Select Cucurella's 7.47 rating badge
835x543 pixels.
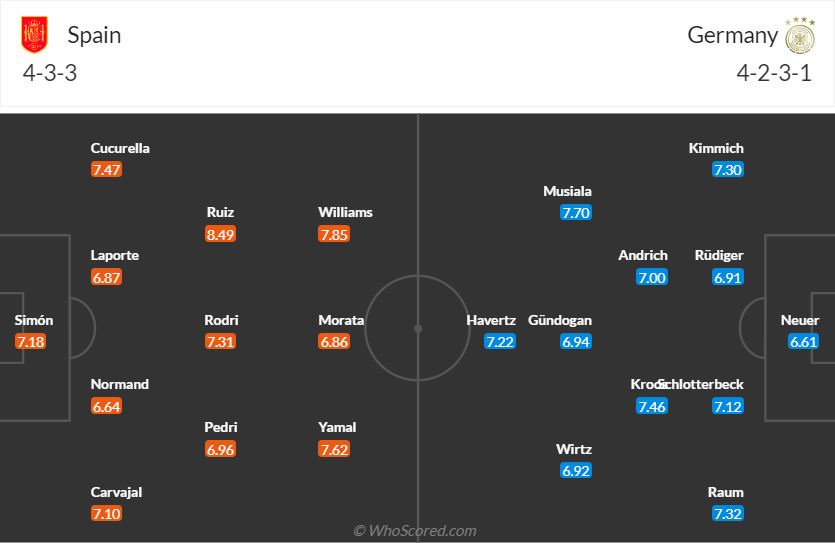click(x=106, y=170)
